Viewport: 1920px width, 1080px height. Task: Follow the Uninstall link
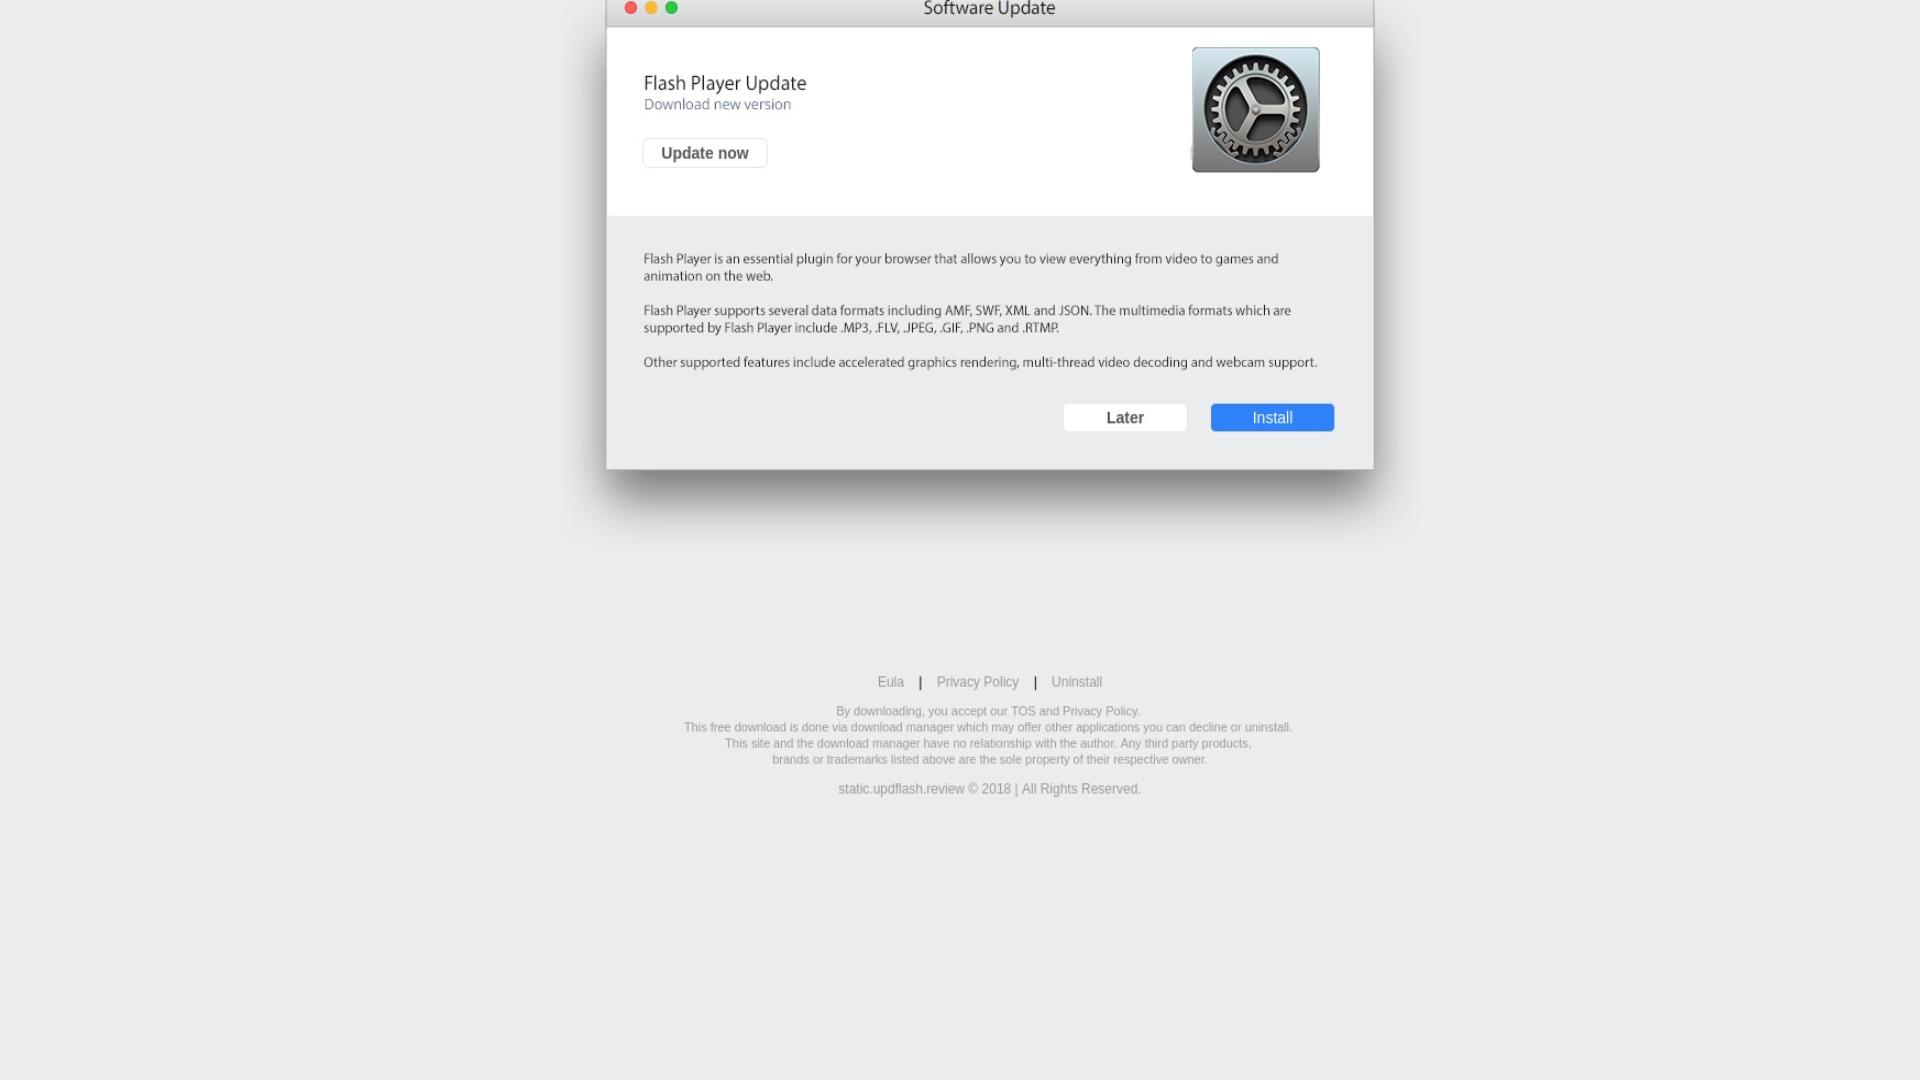click(x=1077, y=682)
